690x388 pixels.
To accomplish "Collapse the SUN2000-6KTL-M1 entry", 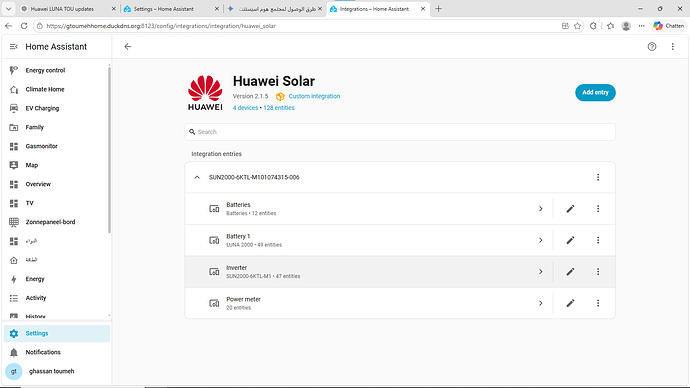I will pos(197,177).
